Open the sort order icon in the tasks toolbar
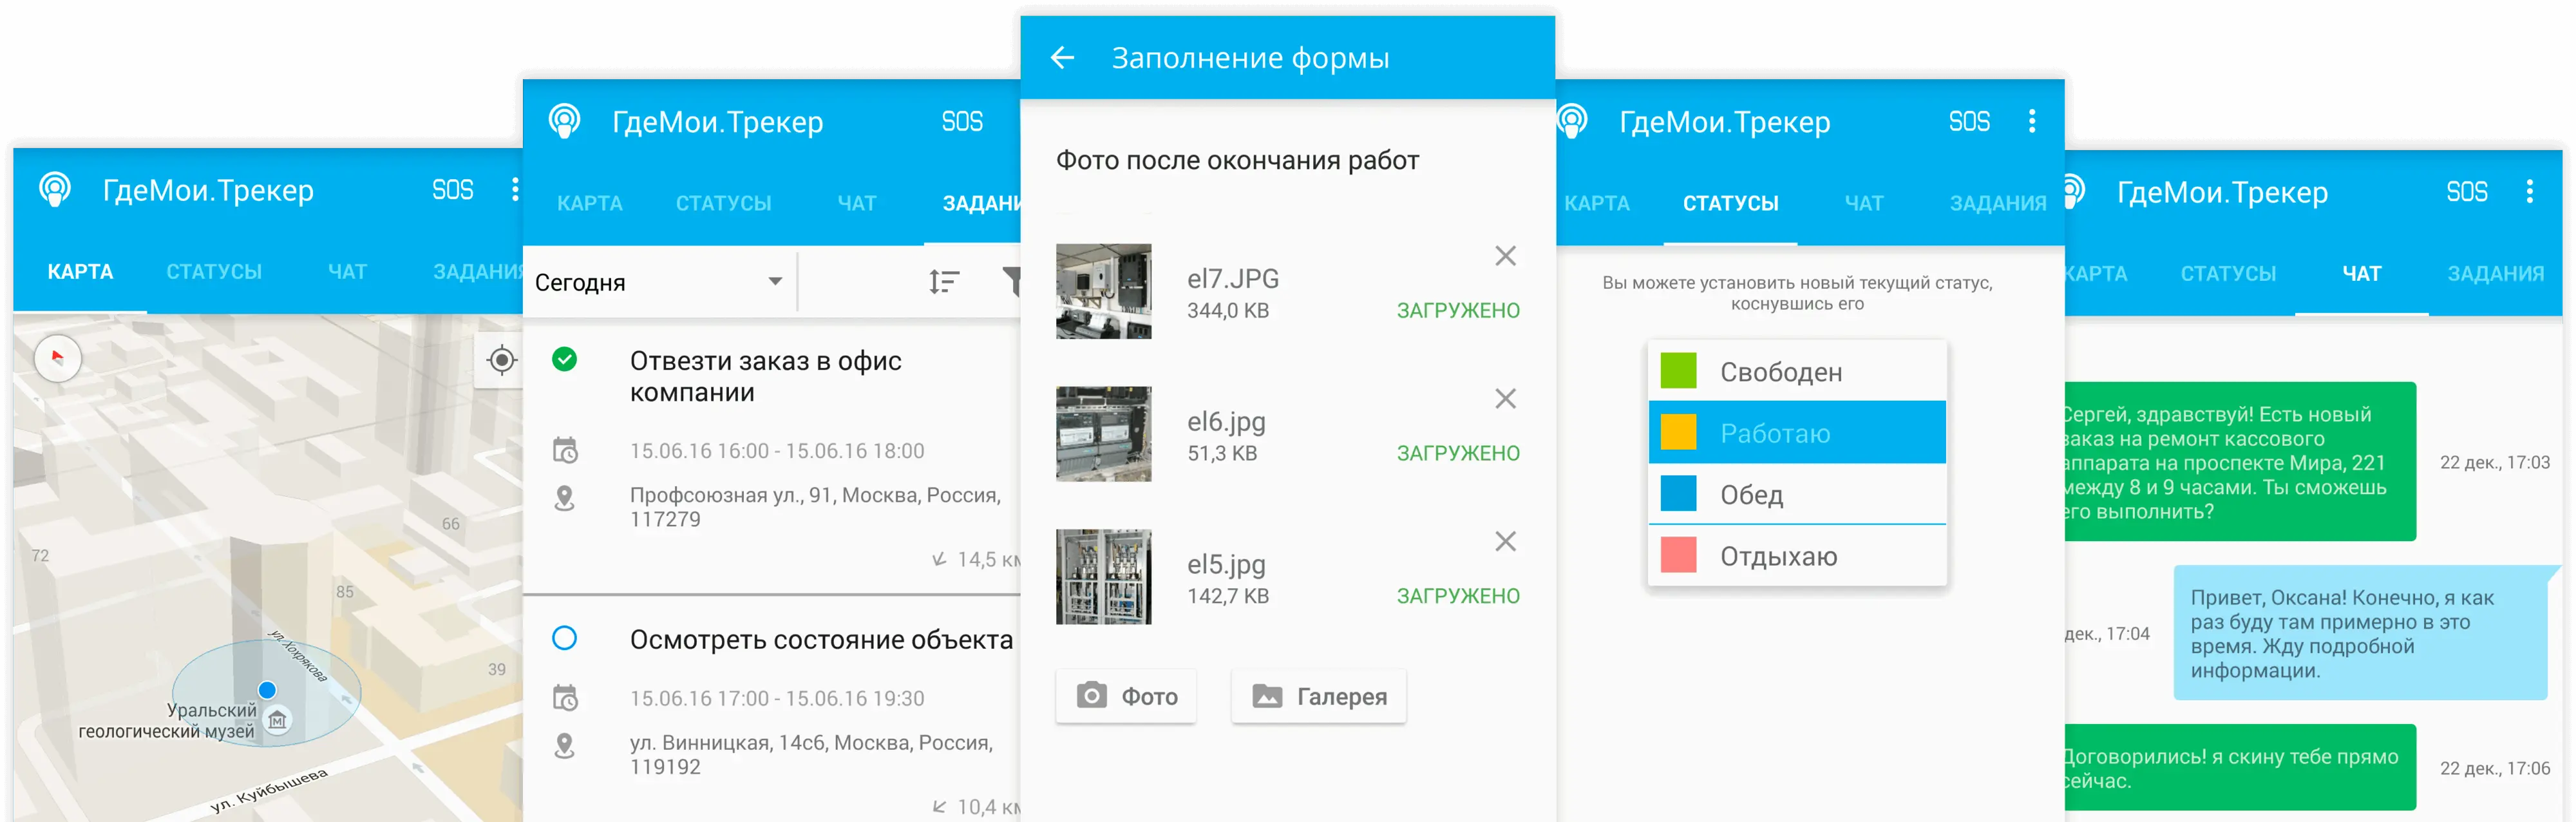This screenshot has width=2576, height=822. tap(943, 282)
